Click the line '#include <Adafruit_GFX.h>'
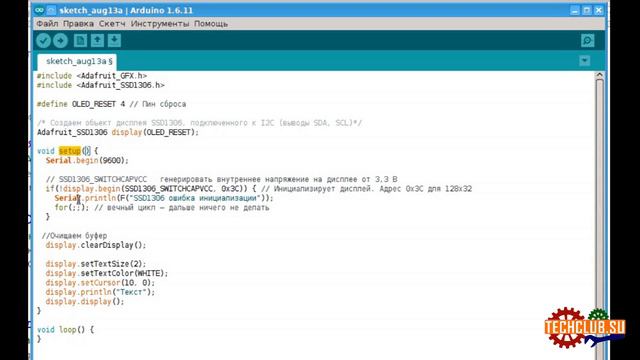This screenshot has height=360, width=640. [92, 76]
